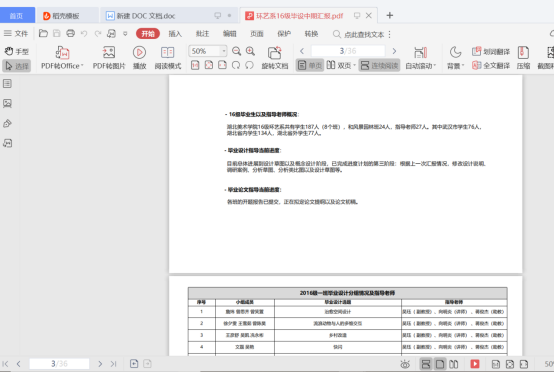Toggle single page view
This screenshot has height=372, width=554.
point(310,65)
